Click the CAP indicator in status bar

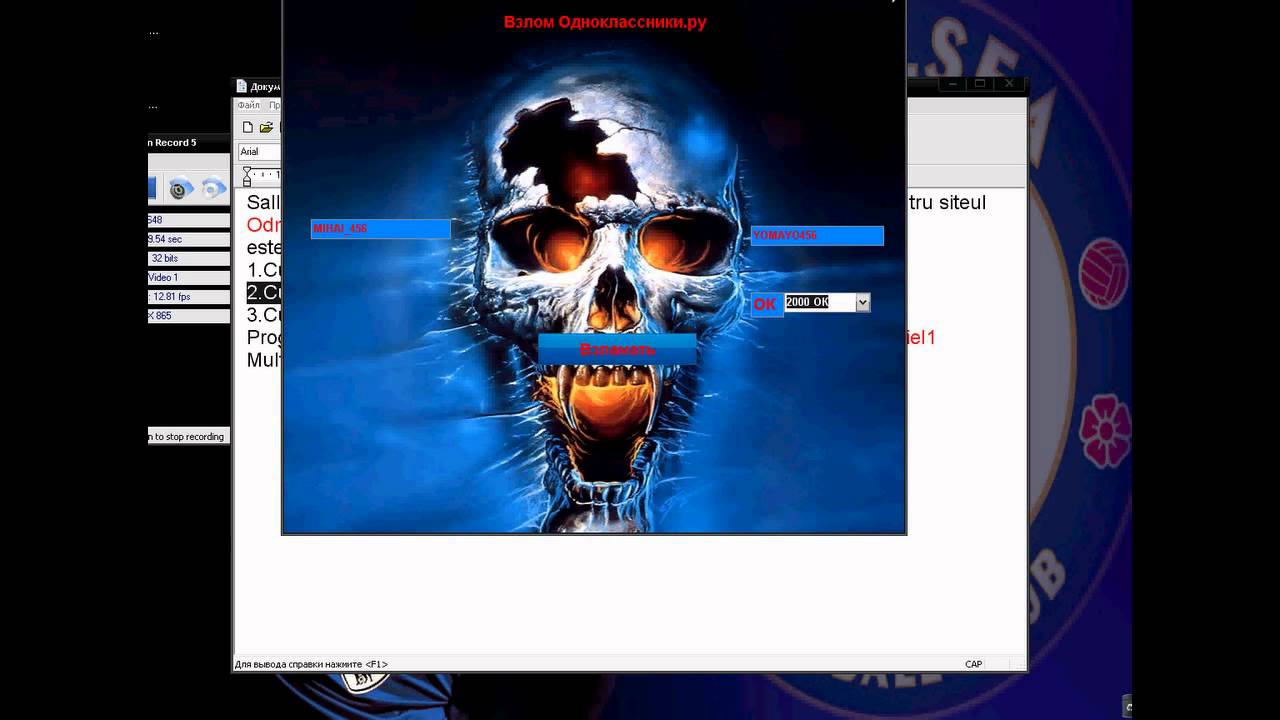[x=973, y=664]
